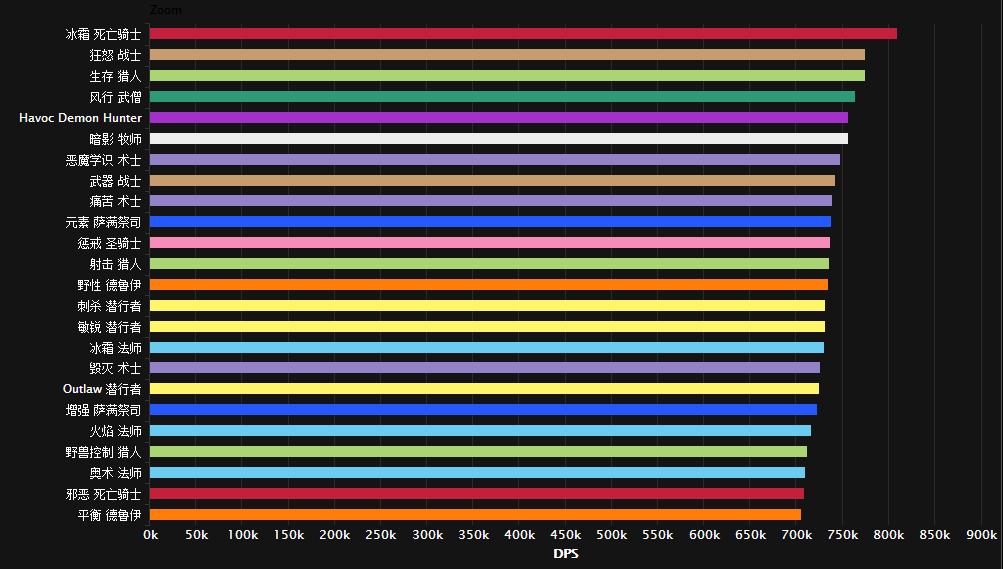This screenshot has height=569, width=1003.
Task: Select the 火焰 法师 light blue bar
Action: click(x=480, y=431)
